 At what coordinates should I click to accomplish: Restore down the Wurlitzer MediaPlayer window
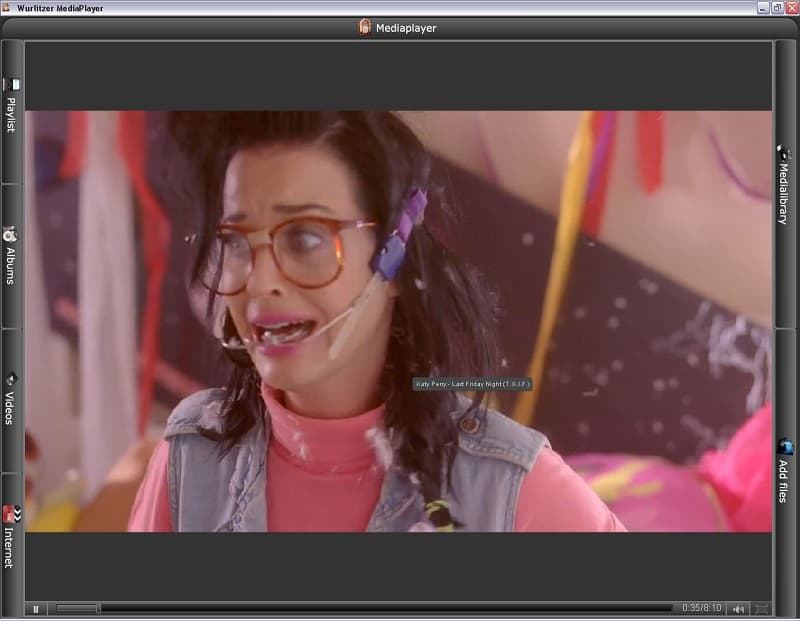tap(776, 7)
